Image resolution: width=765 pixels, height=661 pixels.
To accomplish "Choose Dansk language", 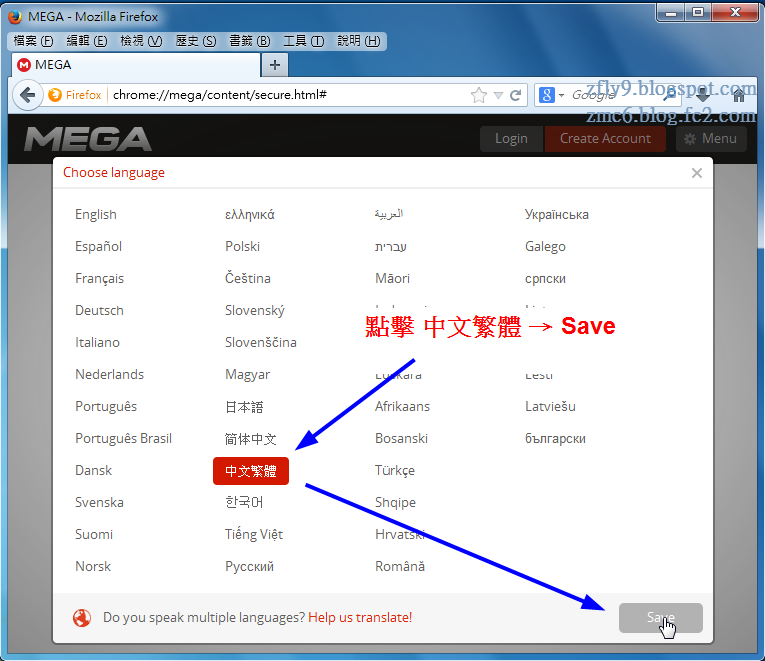I will [x=93, y=470].
